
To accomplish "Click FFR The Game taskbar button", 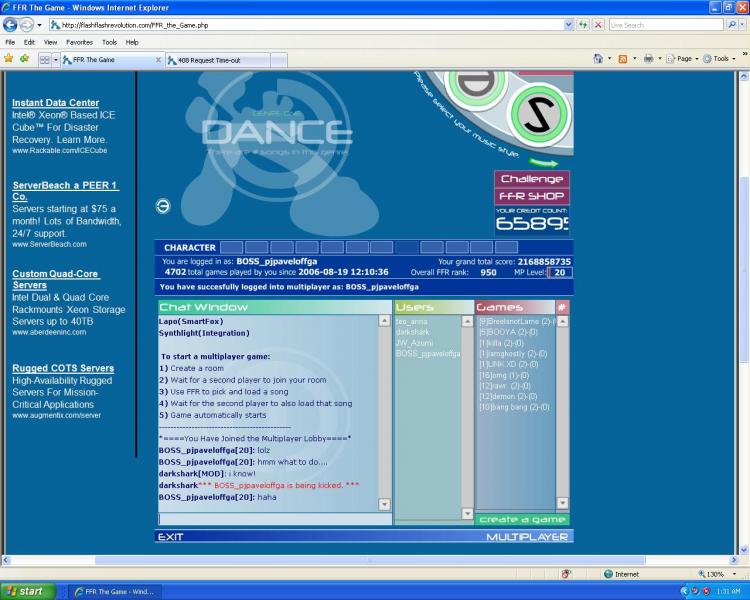I will tap(115, 592).
